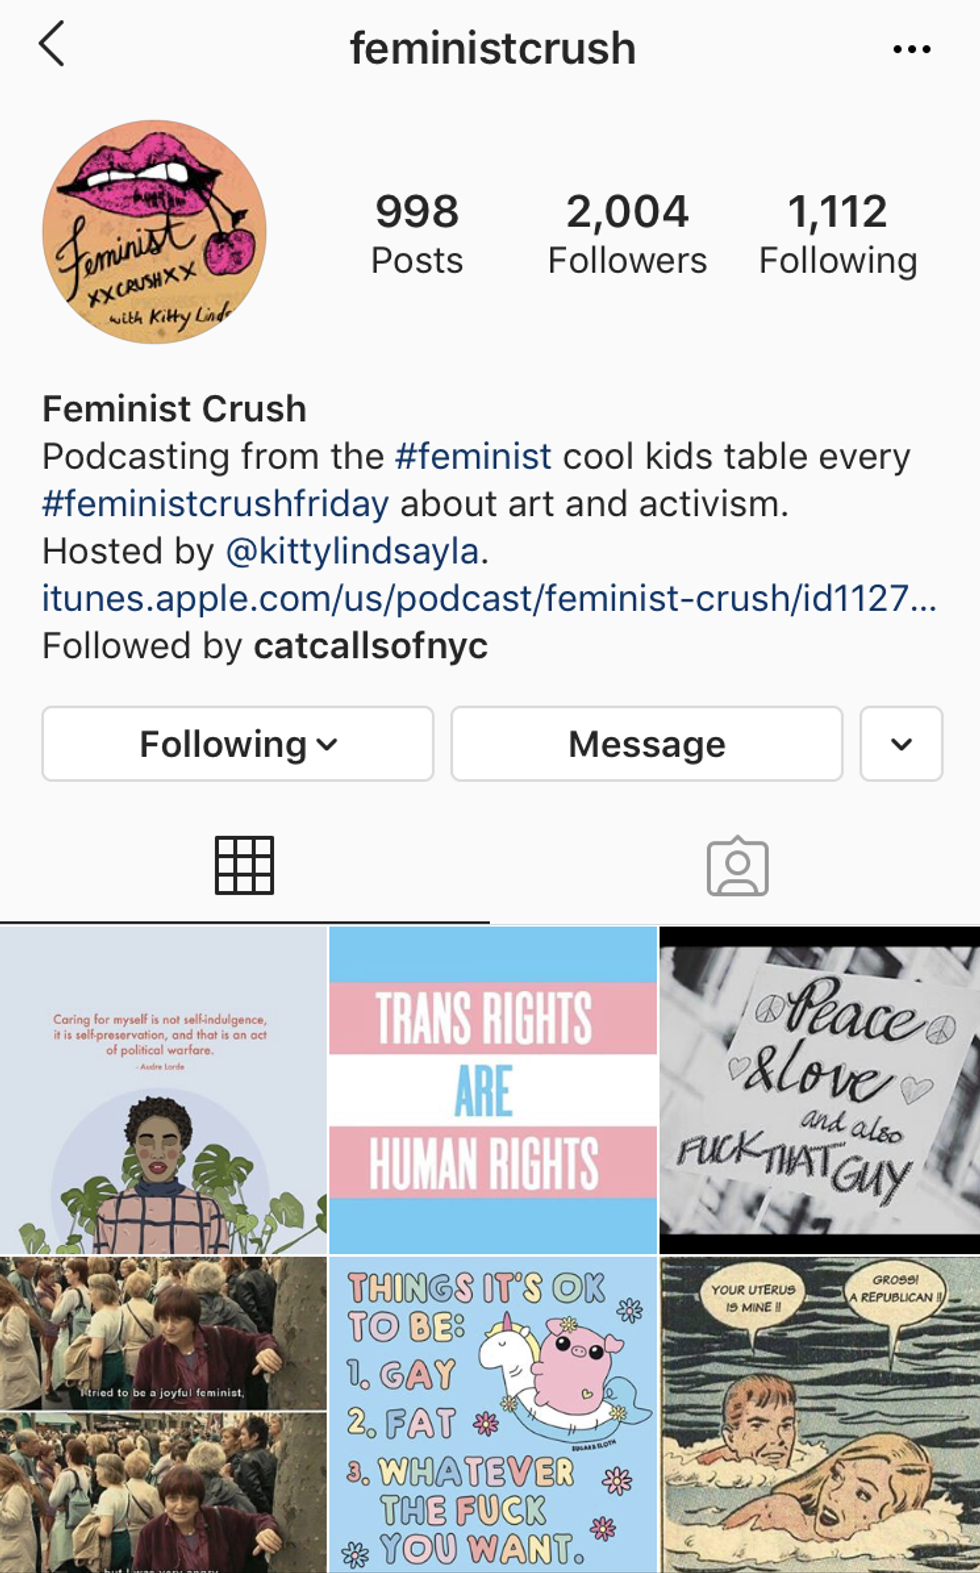980x1573 pixels.
Task: View the 2,004 Followers list
Action: click(627, 234)
